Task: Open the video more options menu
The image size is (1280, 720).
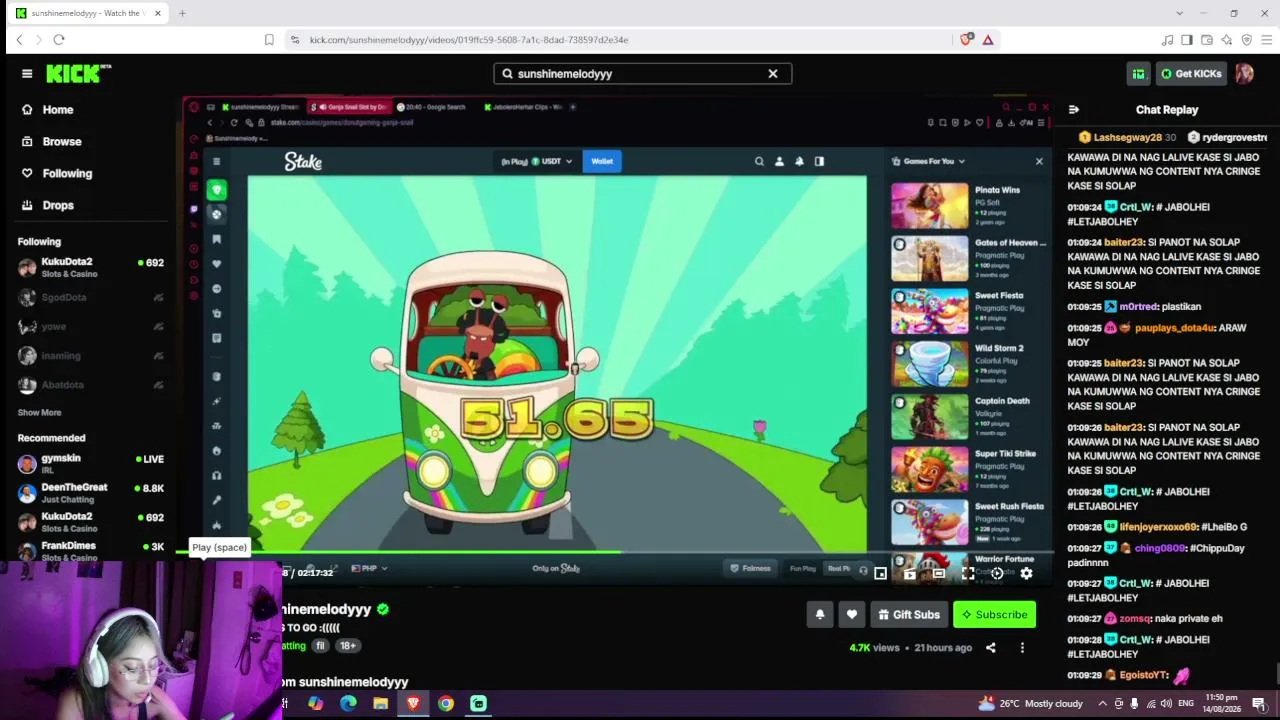Action: click(1022, 648)
